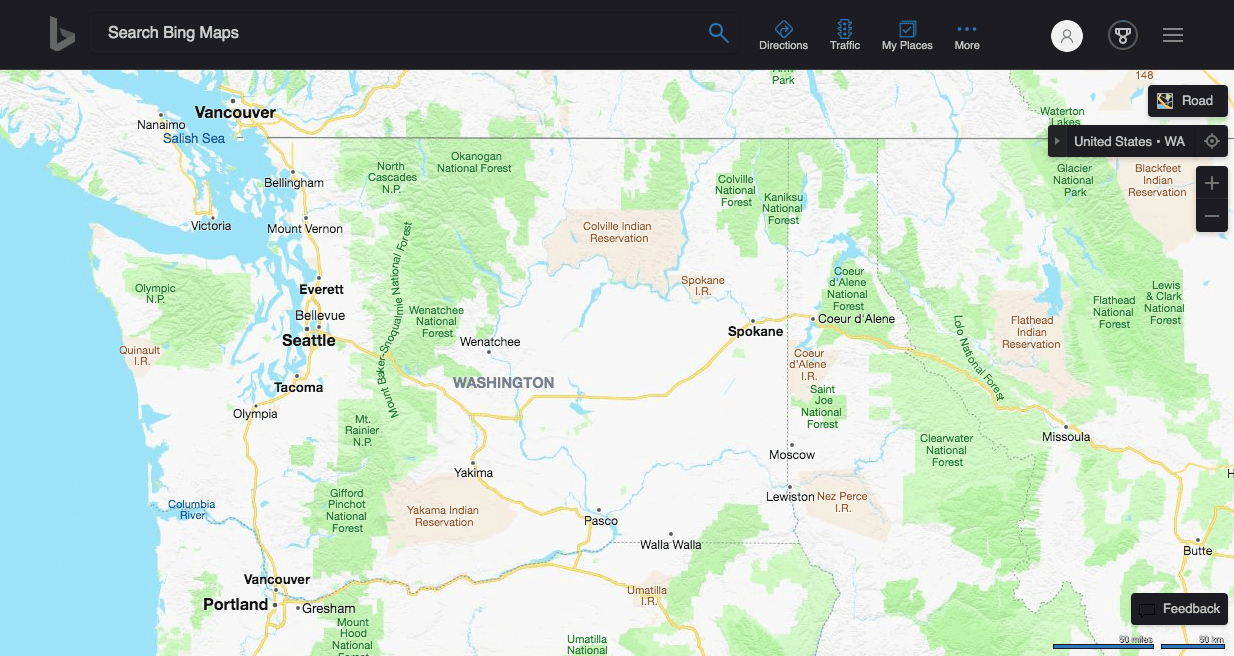
Task: Click the Gresham label
Action: coord(329,608)
